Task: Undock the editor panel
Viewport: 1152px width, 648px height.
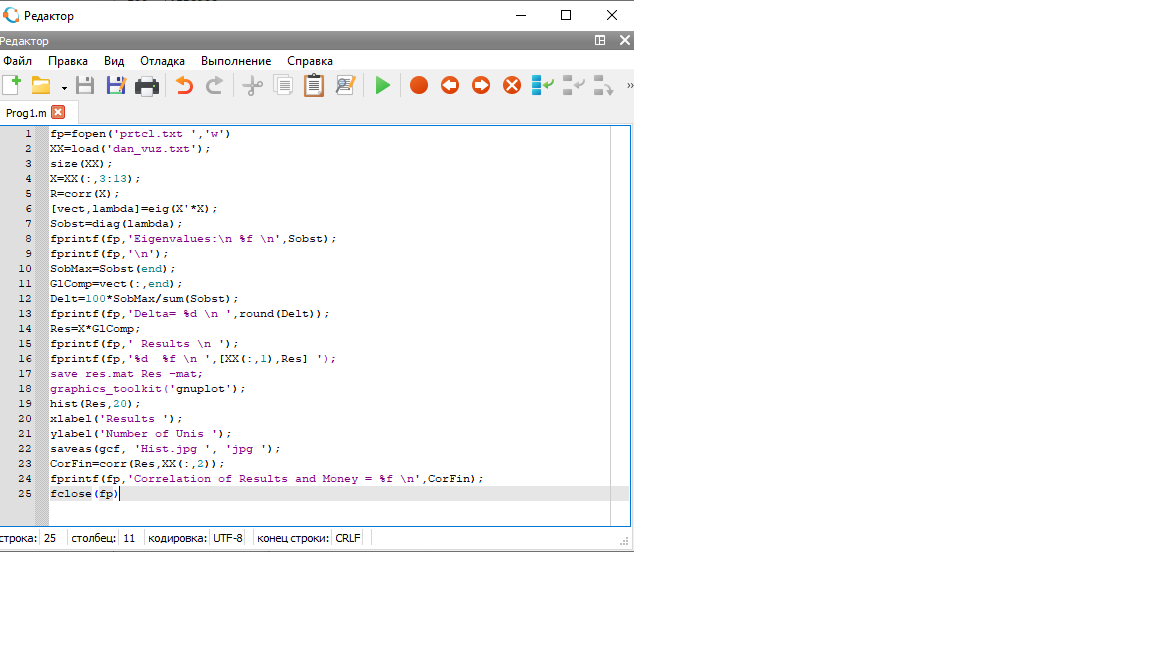Action: tap(600, 41)
